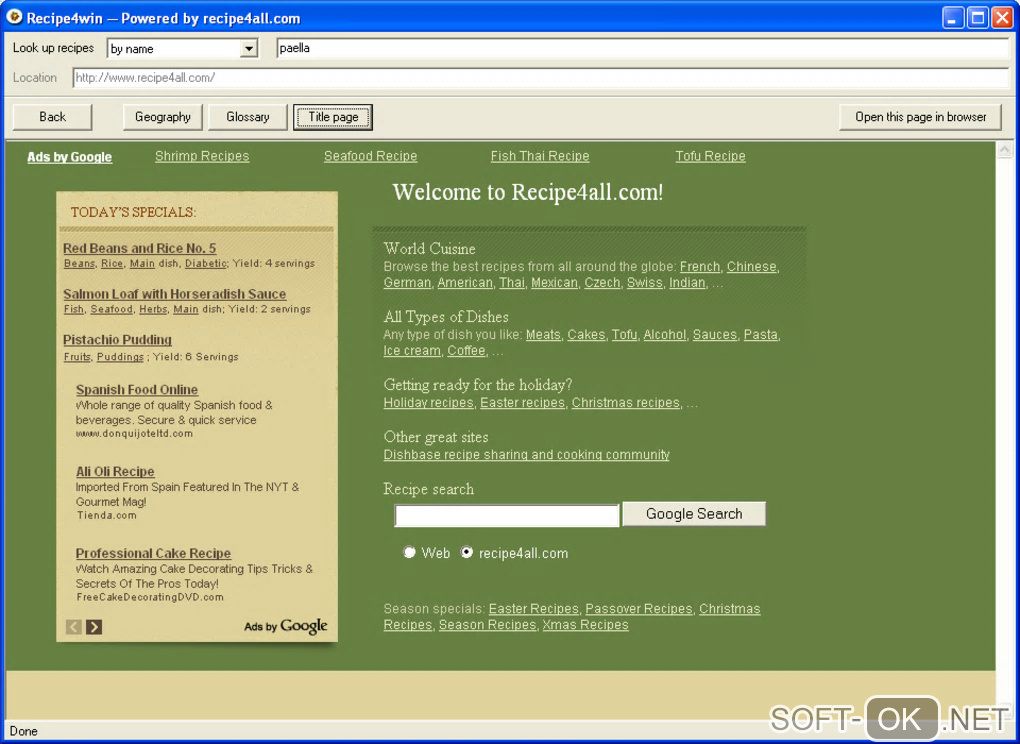1020x744 pixels.
Task: Click the Coffee link
Action: (x=466, y=351)
